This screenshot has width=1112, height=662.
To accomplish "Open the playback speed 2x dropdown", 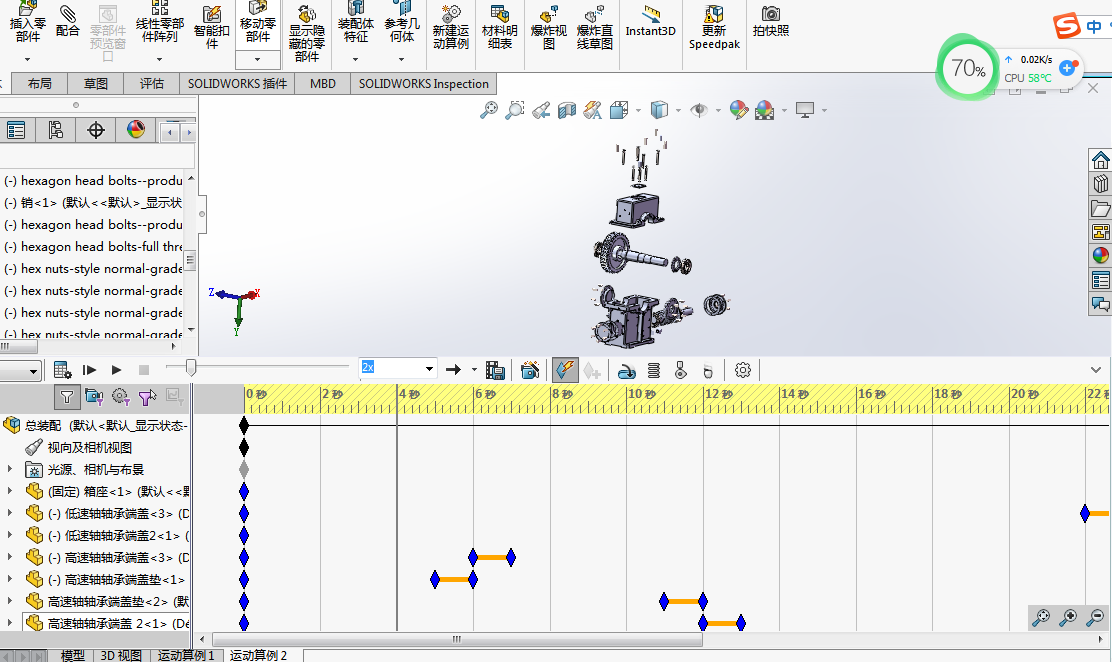I will (x=429, y=369).
